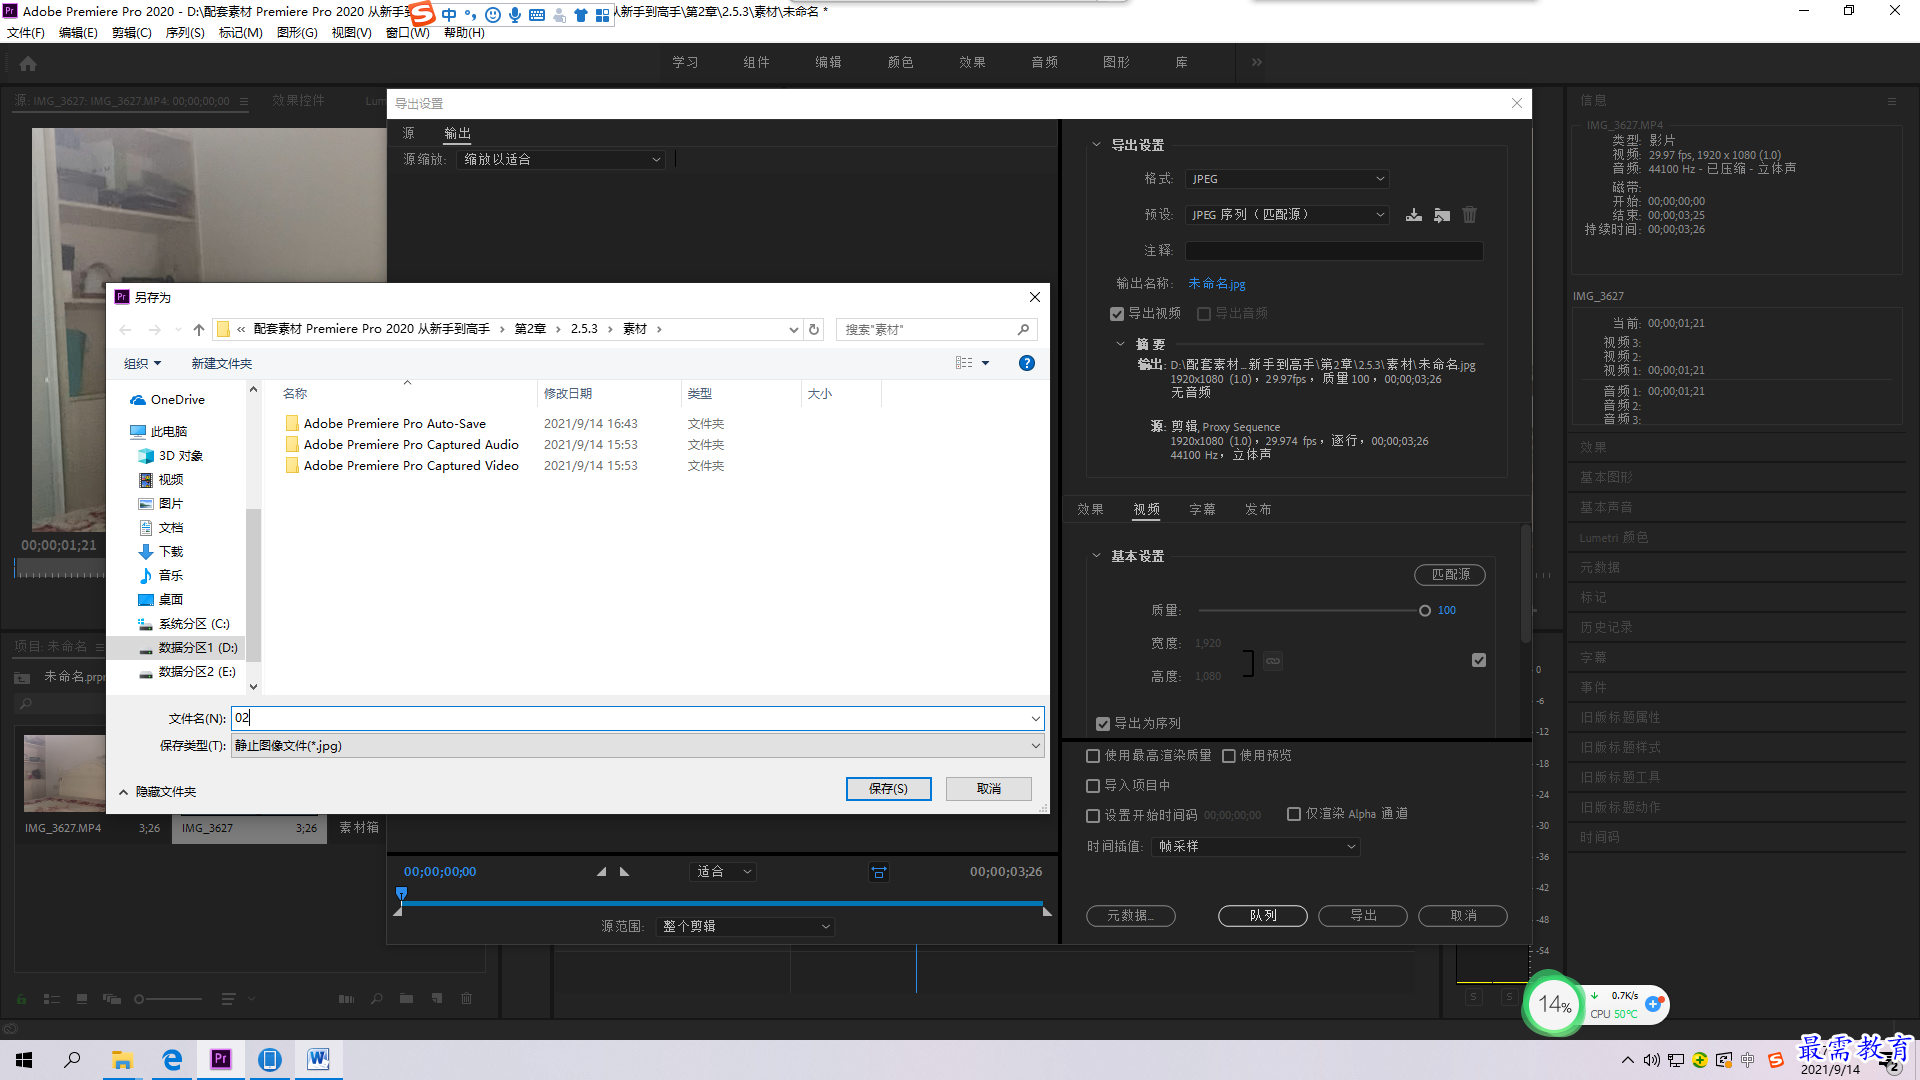Screen dimensions: 1920x1080
Task: Click the back arrow in Save As dialog
Action: click(125, 329)
